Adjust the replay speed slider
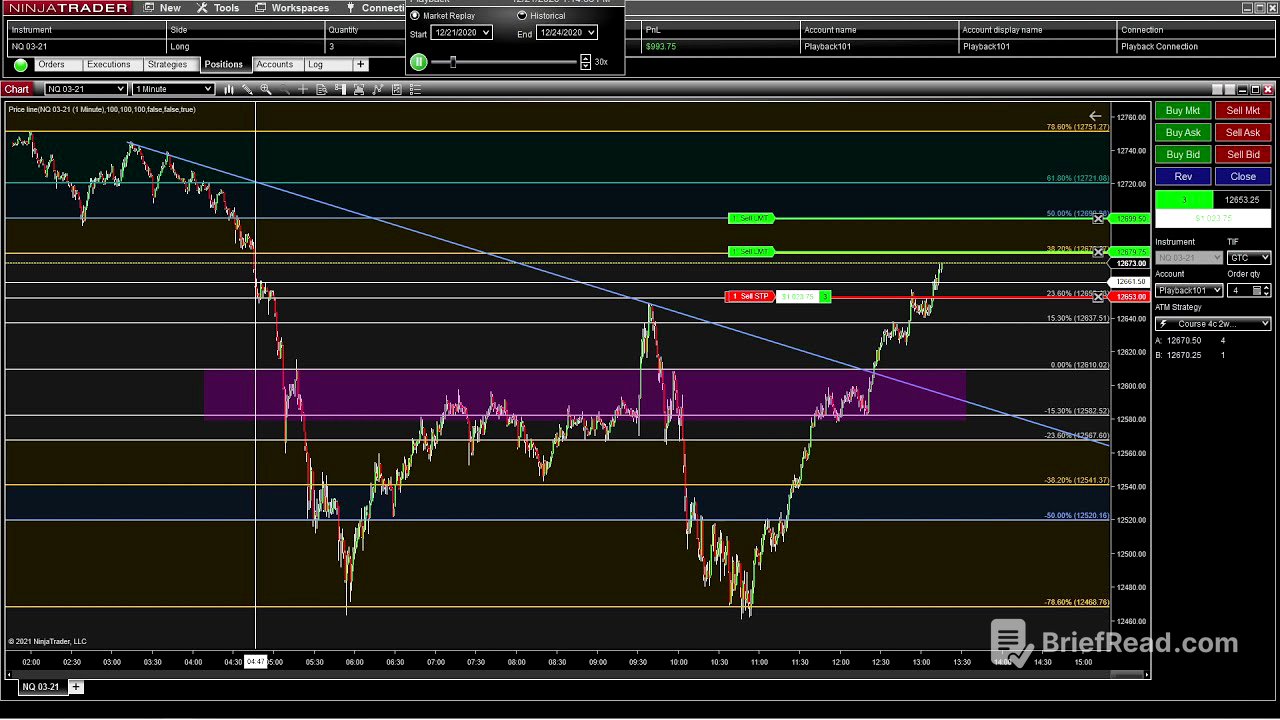1280x720 pixels. [453, 62]
